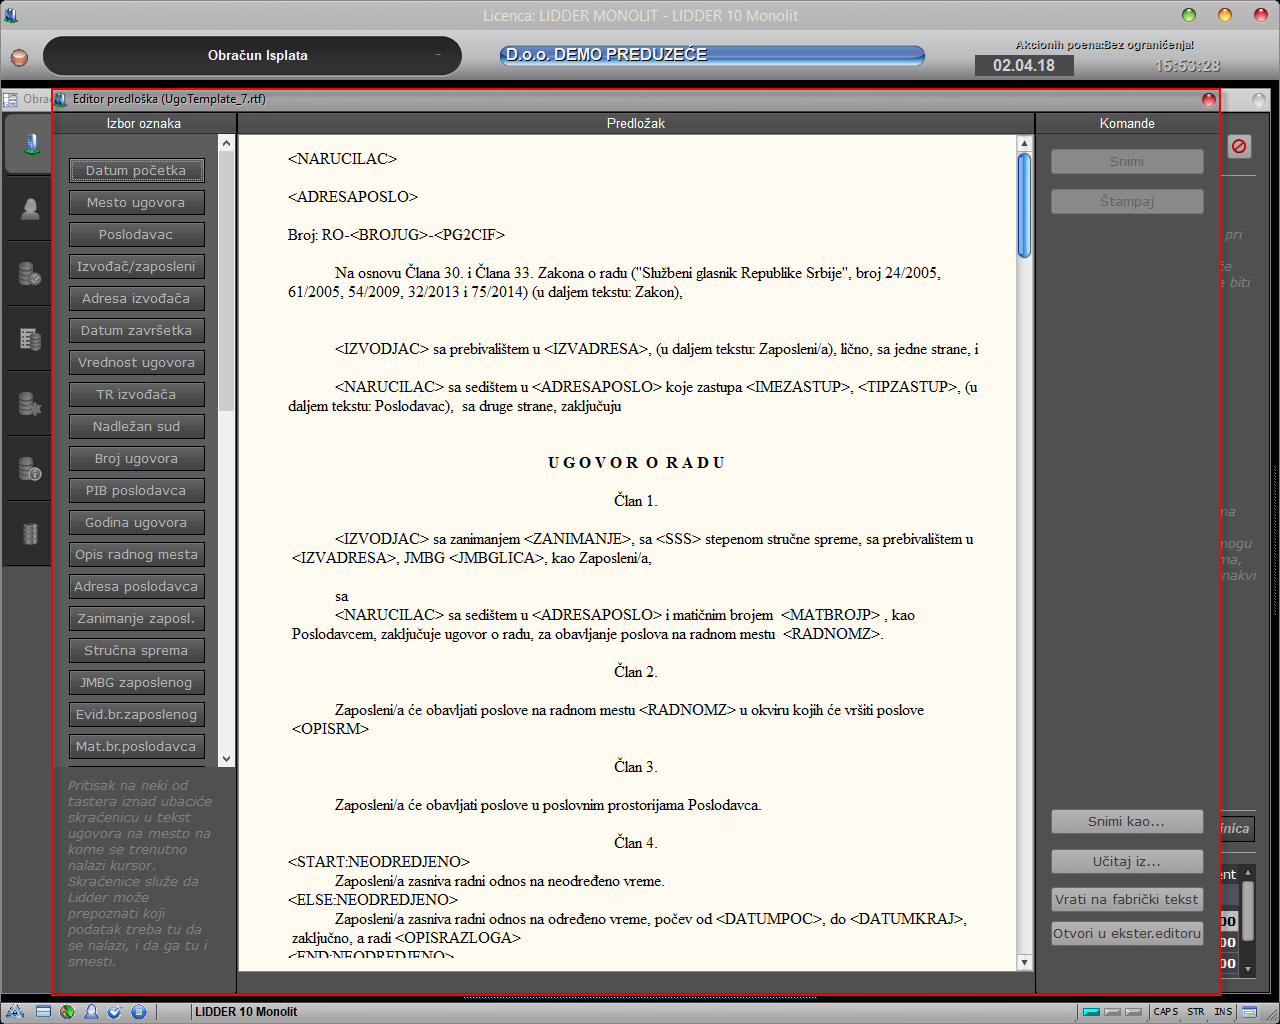Click the D.o.o. DEMO PREDUZEĆE company bar
This screenshot has width=1280, height=1024.
tap(712, 55)
